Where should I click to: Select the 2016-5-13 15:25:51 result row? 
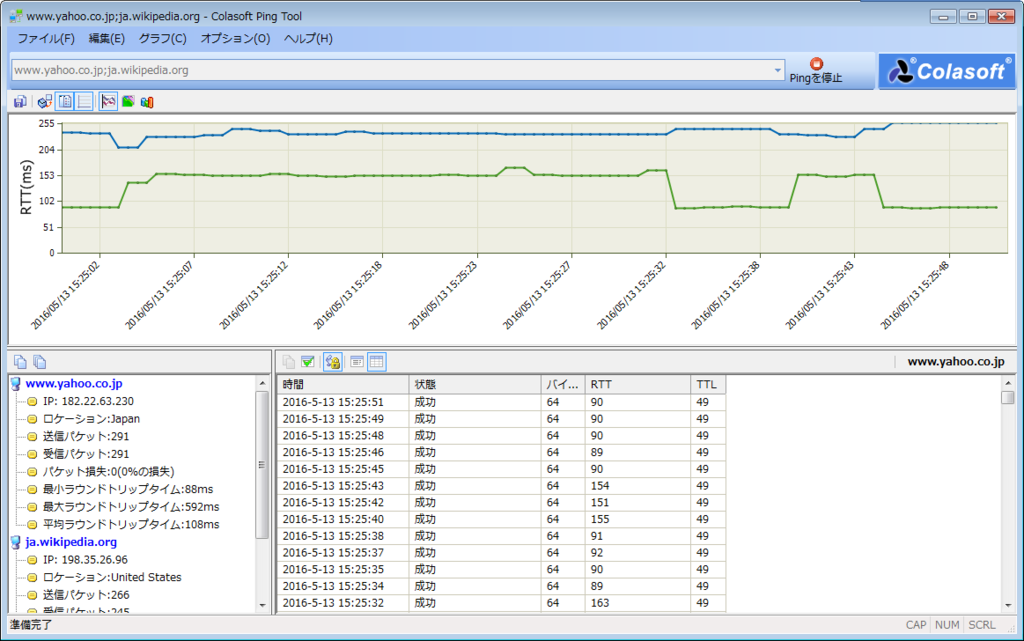[502, 403]
